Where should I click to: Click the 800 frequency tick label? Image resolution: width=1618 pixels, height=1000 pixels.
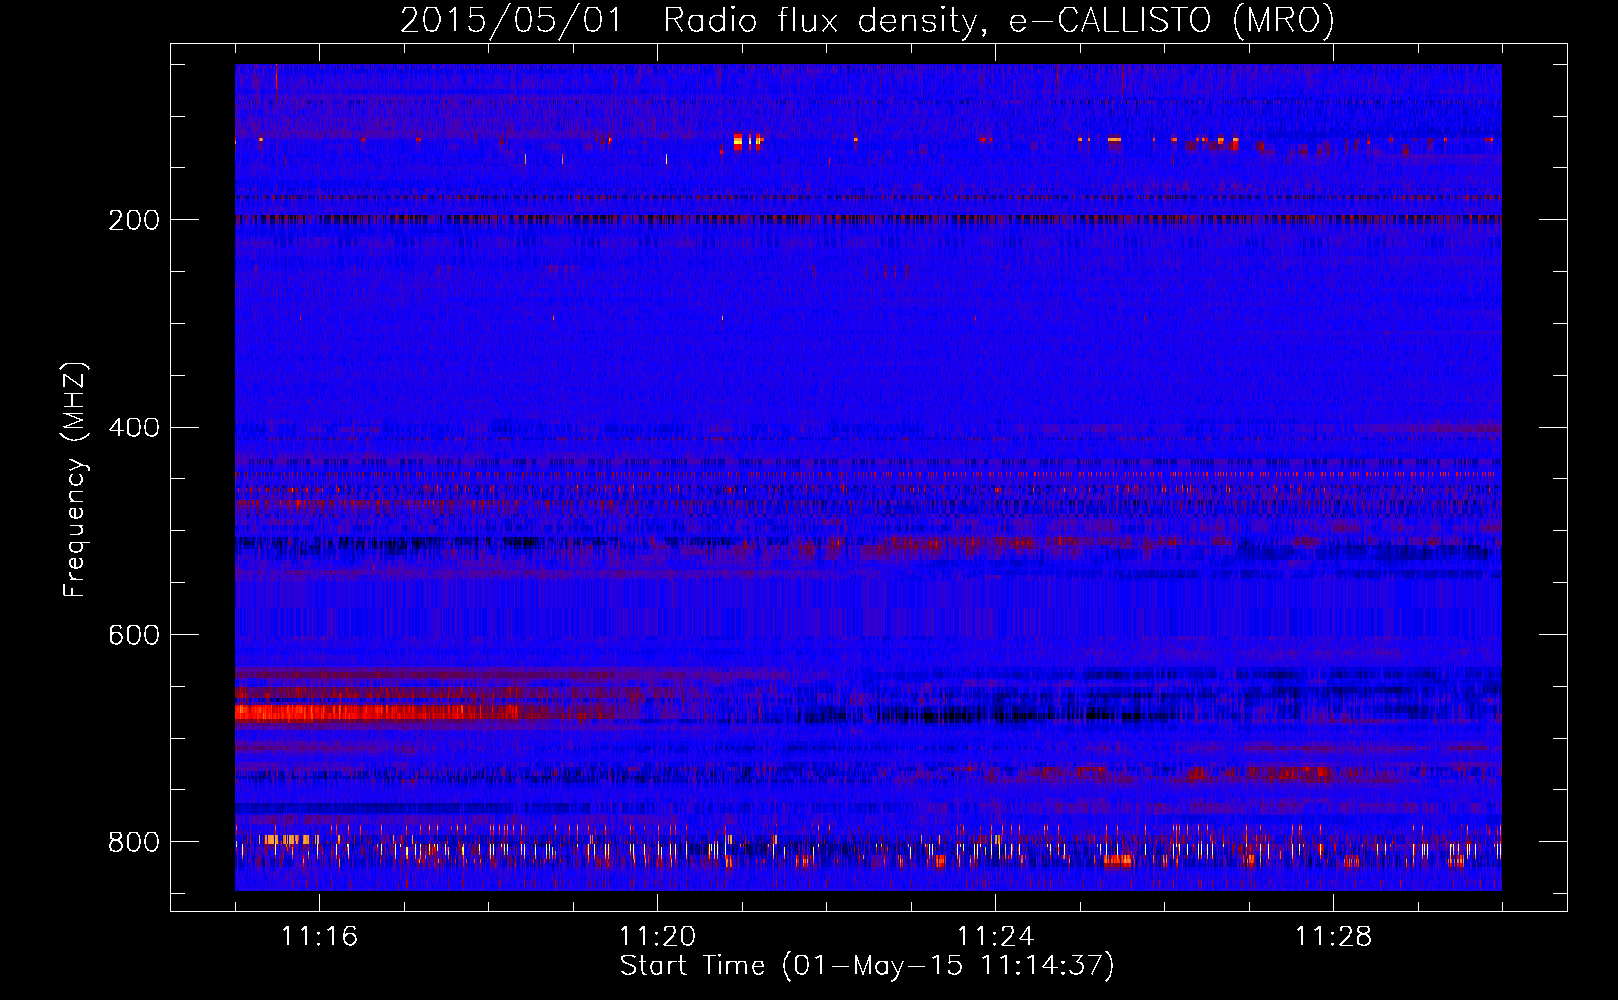pos(133,842)
